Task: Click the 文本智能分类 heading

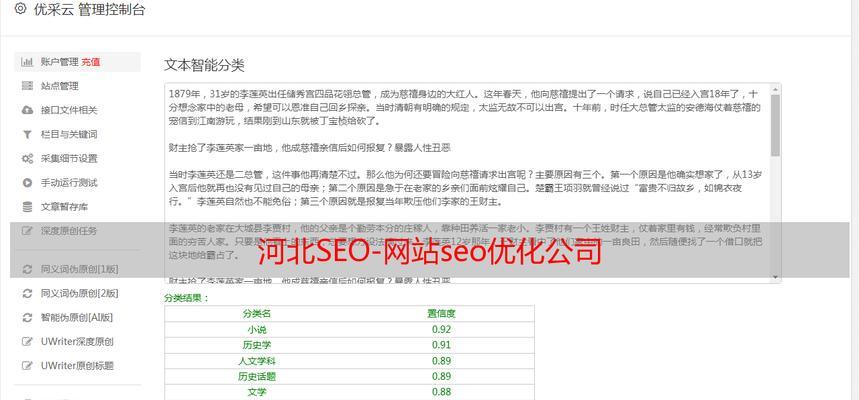Action: pos(204,65)
